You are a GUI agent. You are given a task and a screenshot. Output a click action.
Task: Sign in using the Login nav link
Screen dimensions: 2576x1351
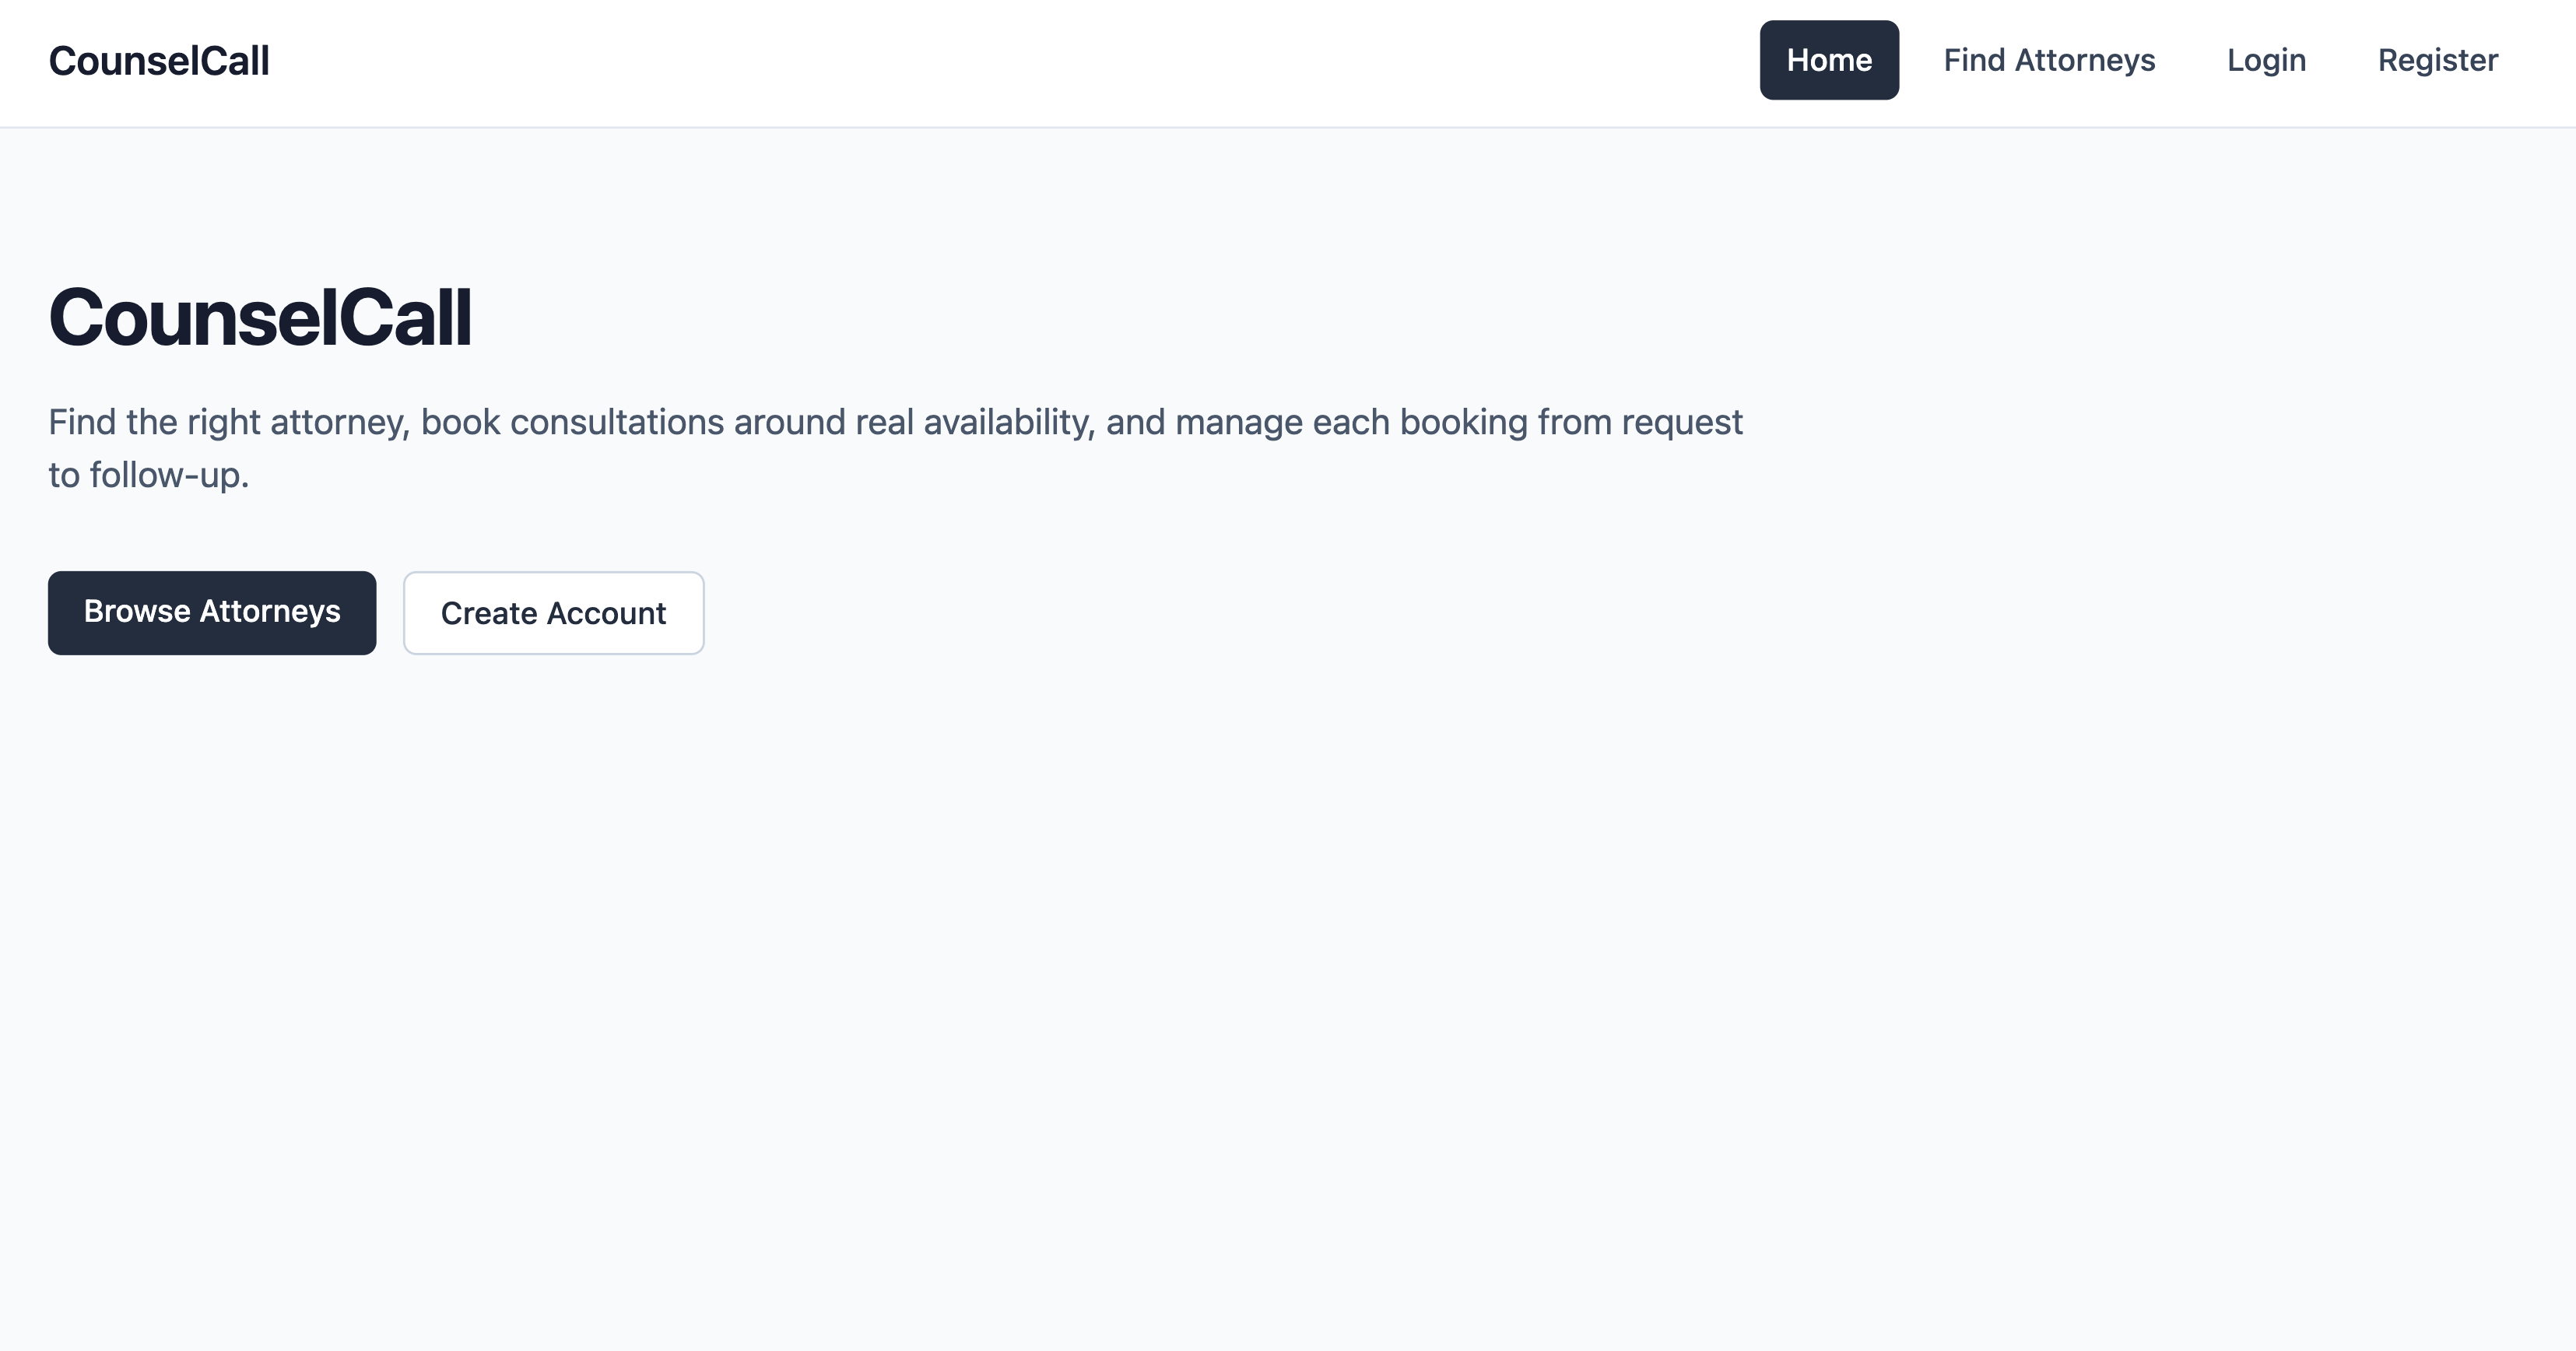point(2265,60)
